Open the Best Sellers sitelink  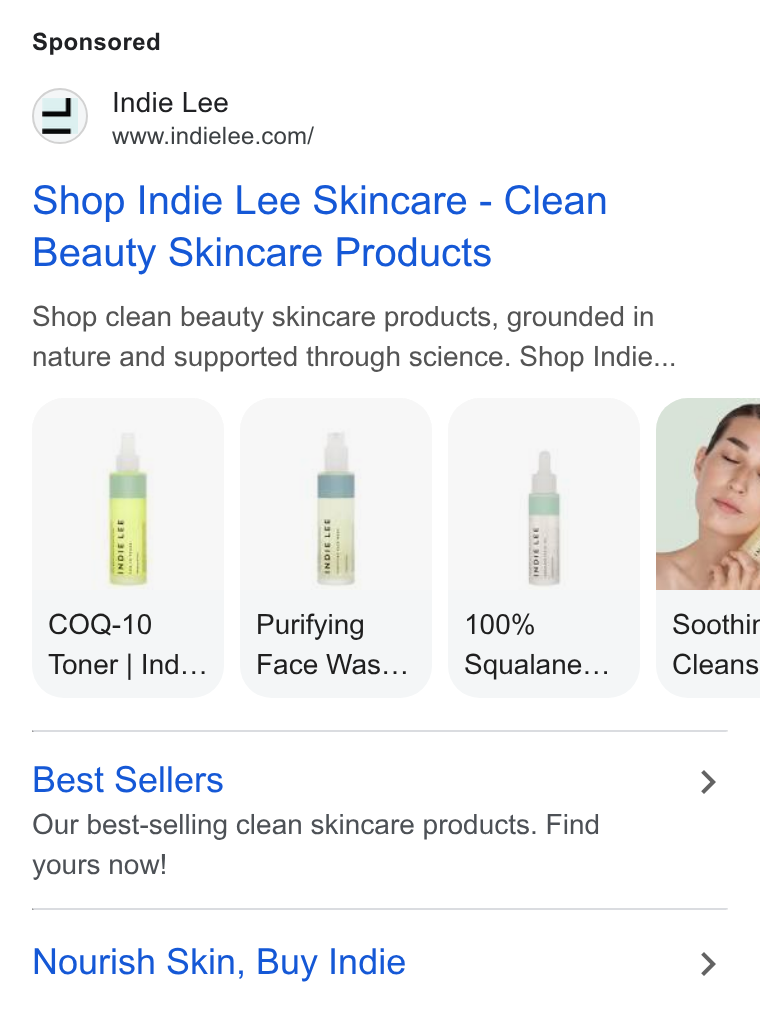(128, 780)
